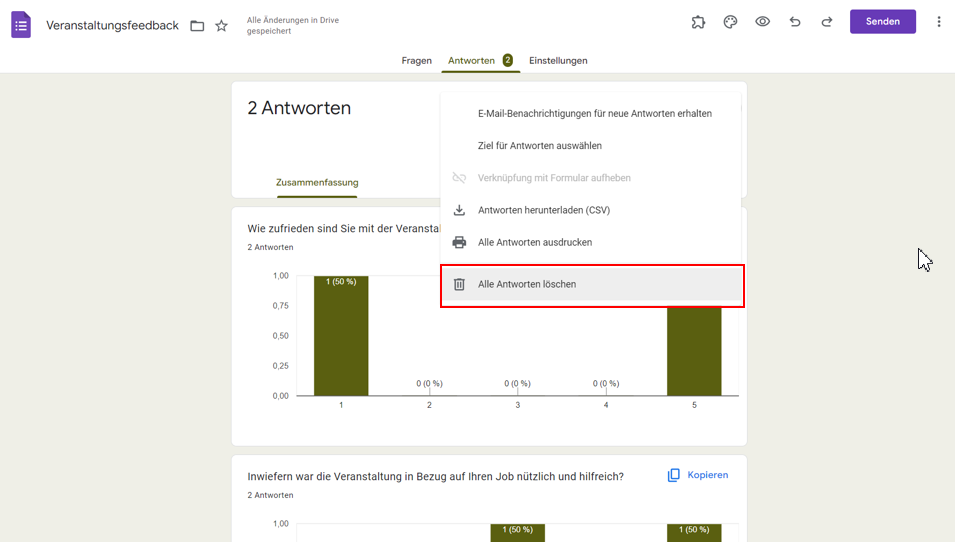The height and width of the screenshot is (542, 955).
Task: Click the printer icon in menu
Action: (x=459, y=242)
